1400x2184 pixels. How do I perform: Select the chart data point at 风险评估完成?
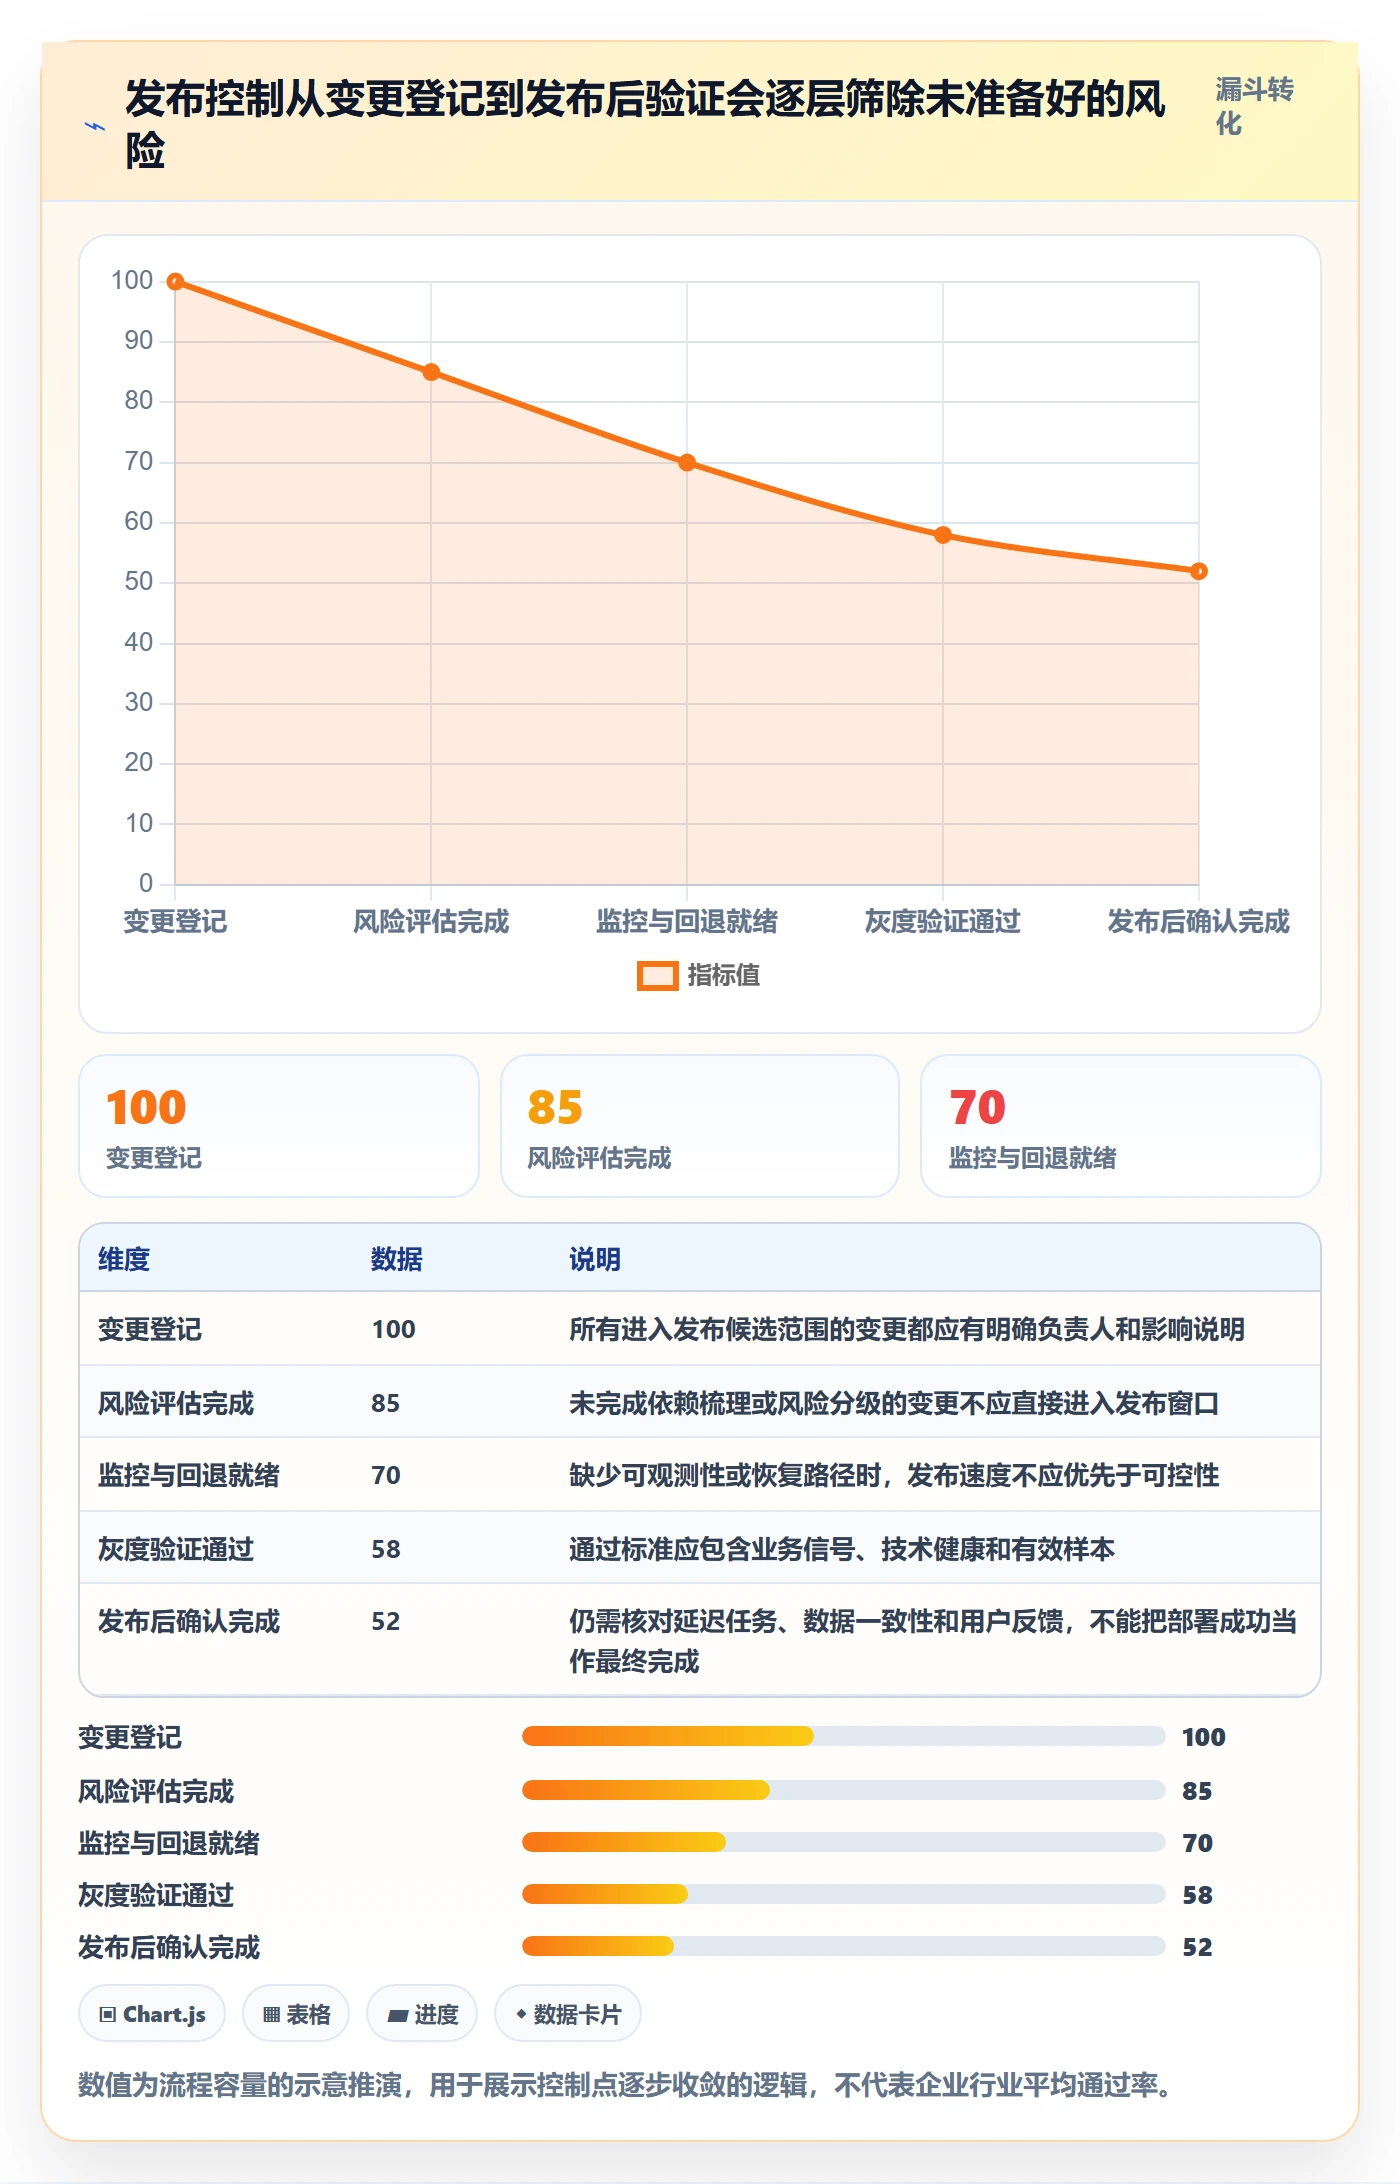(431, 372)
